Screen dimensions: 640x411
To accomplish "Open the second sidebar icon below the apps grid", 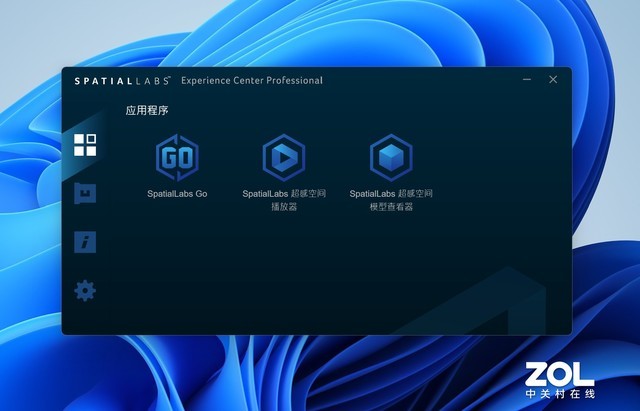I will coord(85,193).
